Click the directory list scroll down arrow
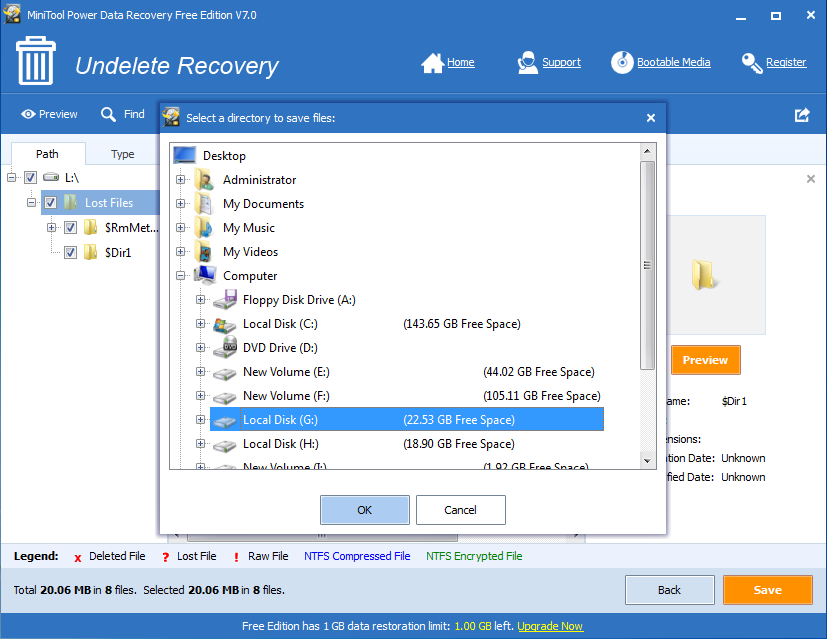Viewport: 827px width, 639px height. pos(647,461)
